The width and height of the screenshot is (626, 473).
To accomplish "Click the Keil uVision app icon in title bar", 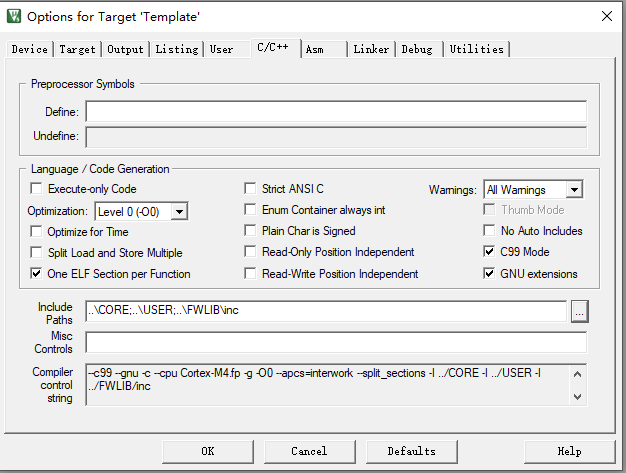I will pos(14,16).
